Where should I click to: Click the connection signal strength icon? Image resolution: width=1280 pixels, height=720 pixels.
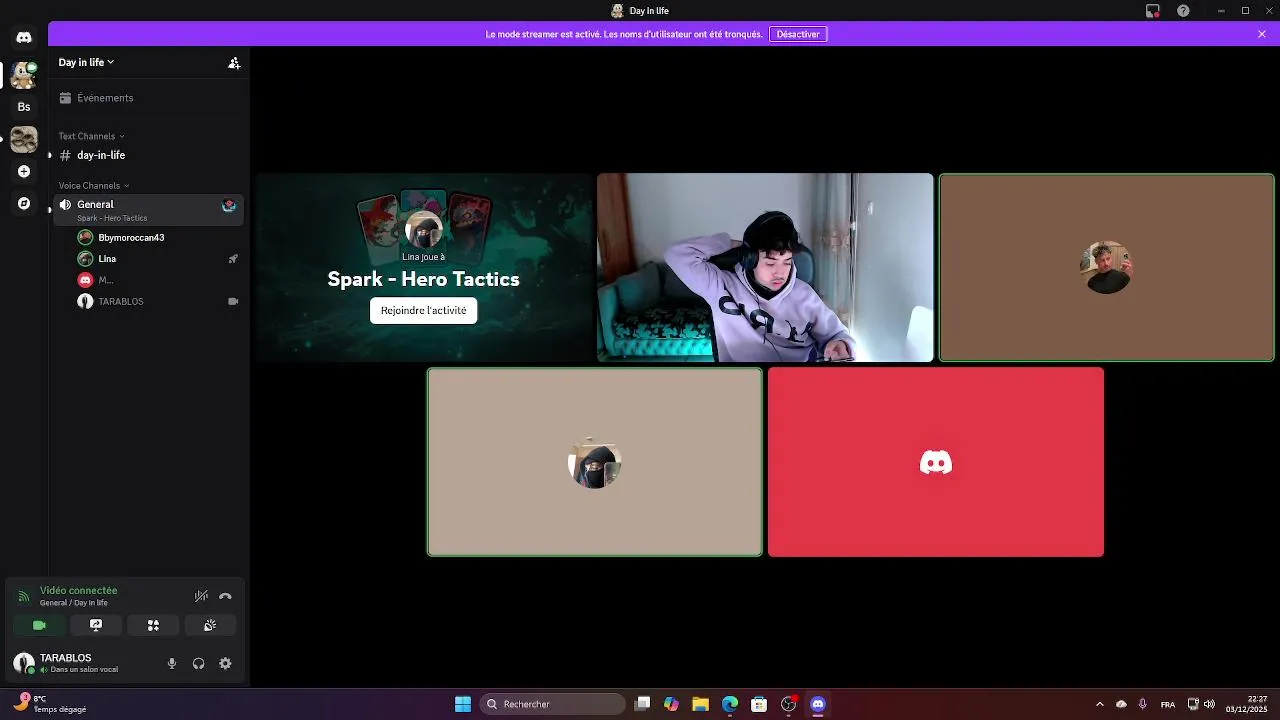(x=24, y=596)
